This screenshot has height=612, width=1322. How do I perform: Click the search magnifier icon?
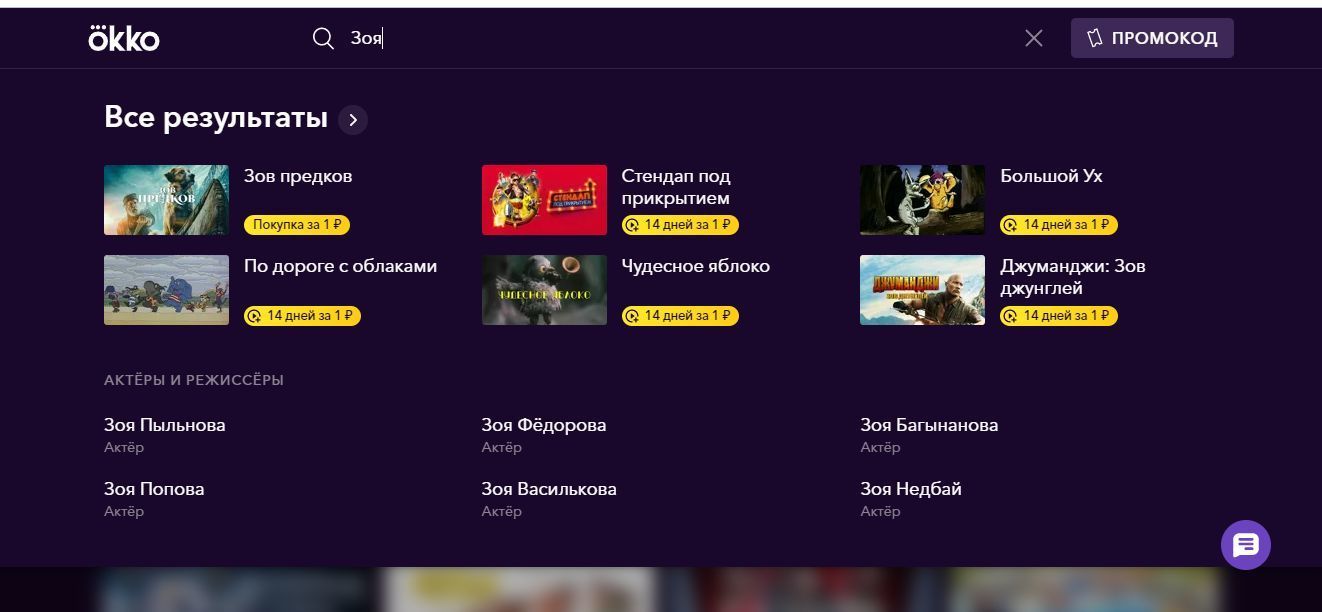point(323,38)
